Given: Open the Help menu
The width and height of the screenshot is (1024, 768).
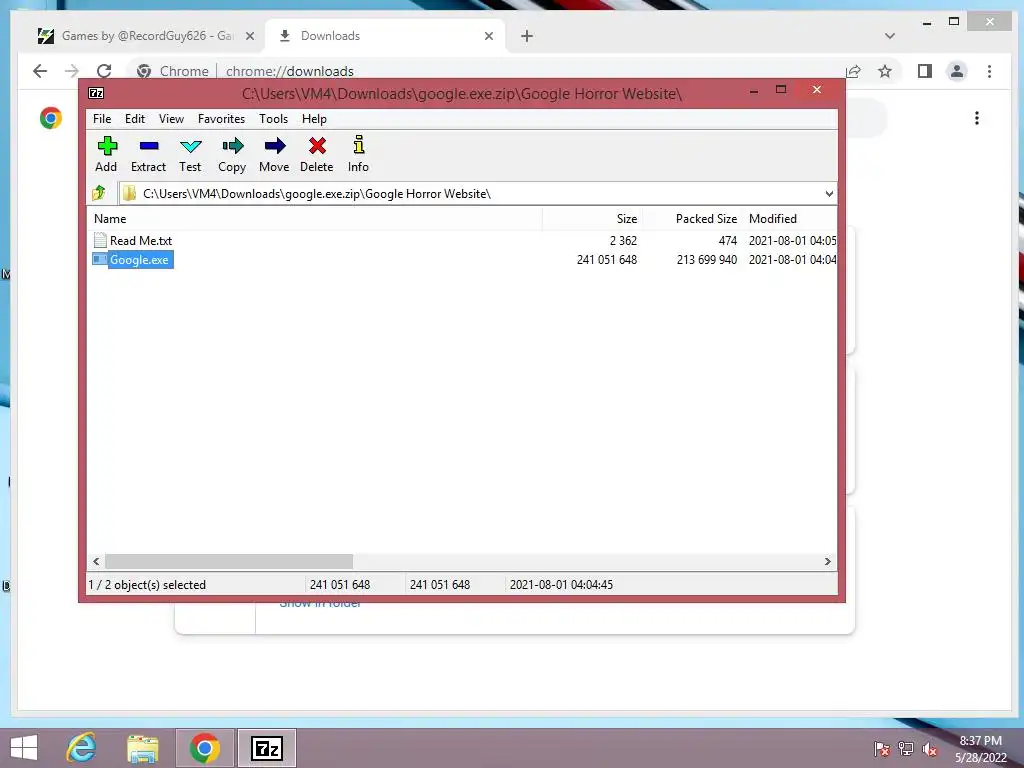Looking at the screenshot, I should [x=314, y=119].
